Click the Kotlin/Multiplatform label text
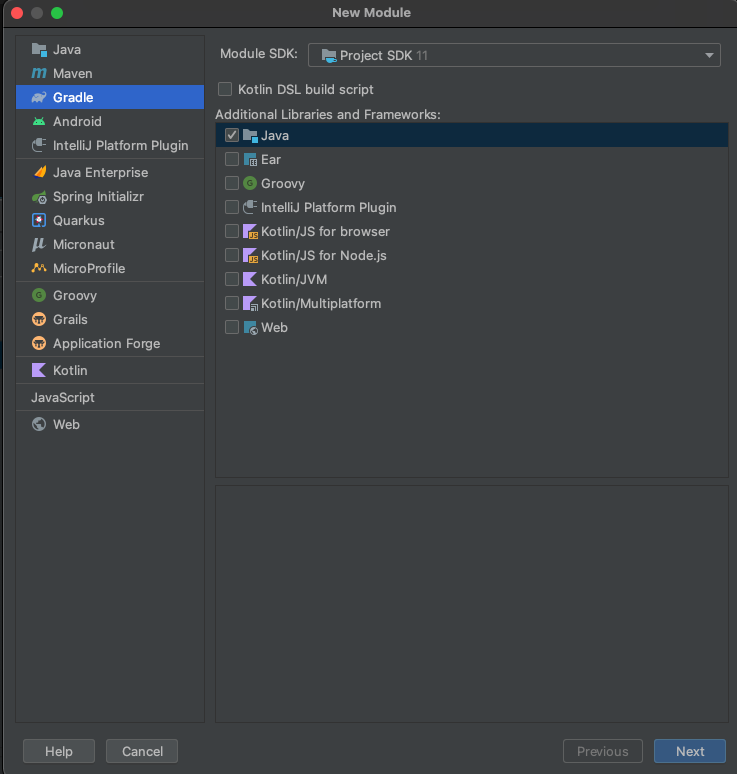This screenshot has height=774, width=737. click(321, 304)
